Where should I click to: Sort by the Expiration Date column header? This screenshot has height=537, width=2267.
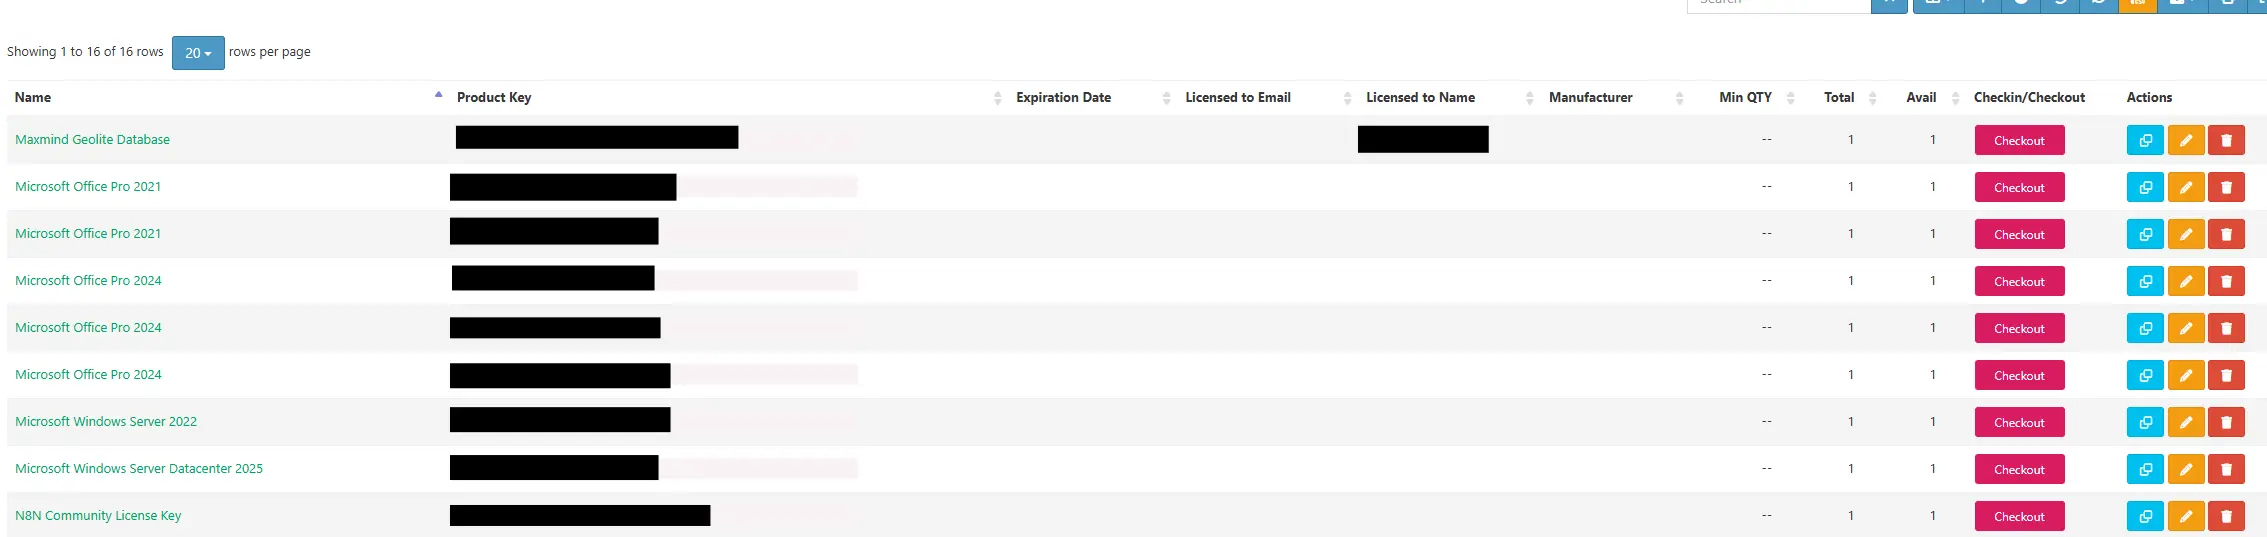tap(1063, 97)
